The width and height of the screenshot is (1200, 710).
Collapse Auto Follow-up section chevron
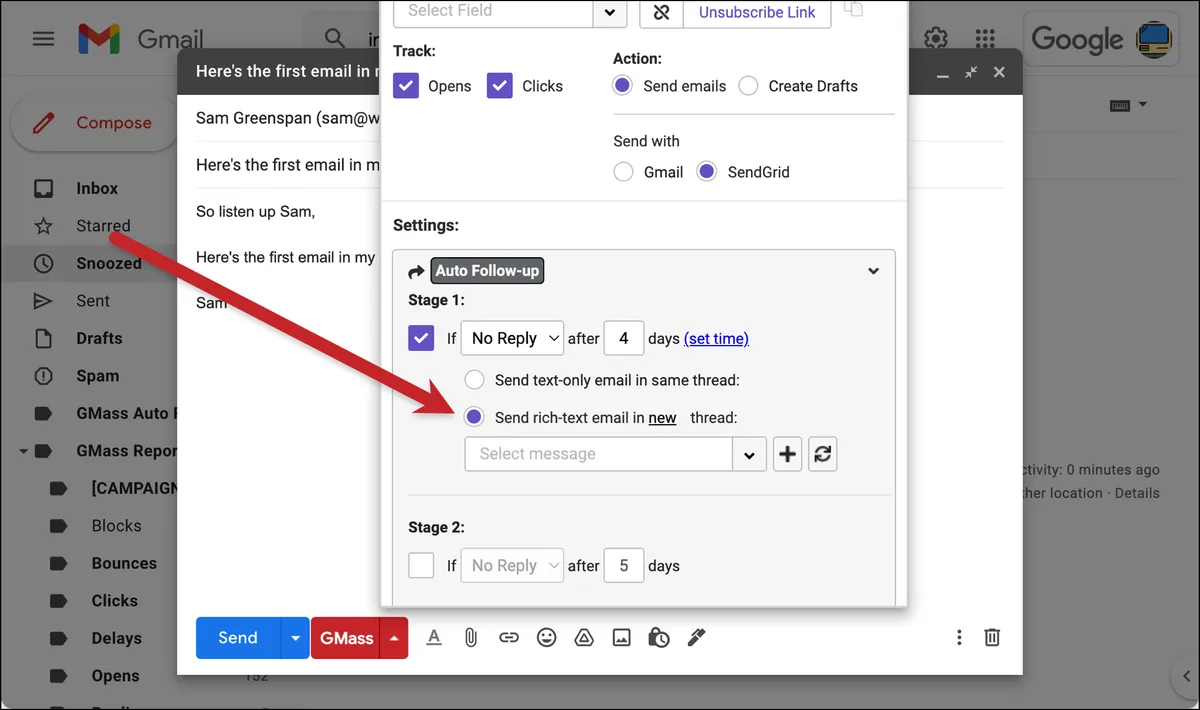pos(873,271)
